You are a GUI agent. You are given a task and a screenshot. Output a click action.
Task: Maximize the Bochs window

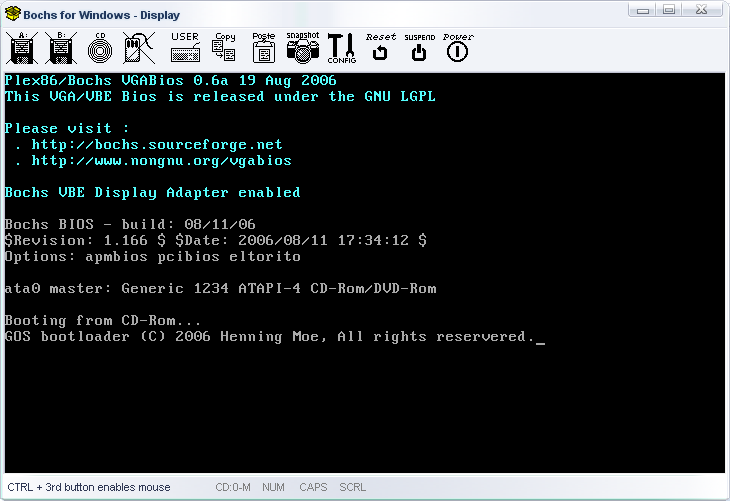(x=669, y=10)
